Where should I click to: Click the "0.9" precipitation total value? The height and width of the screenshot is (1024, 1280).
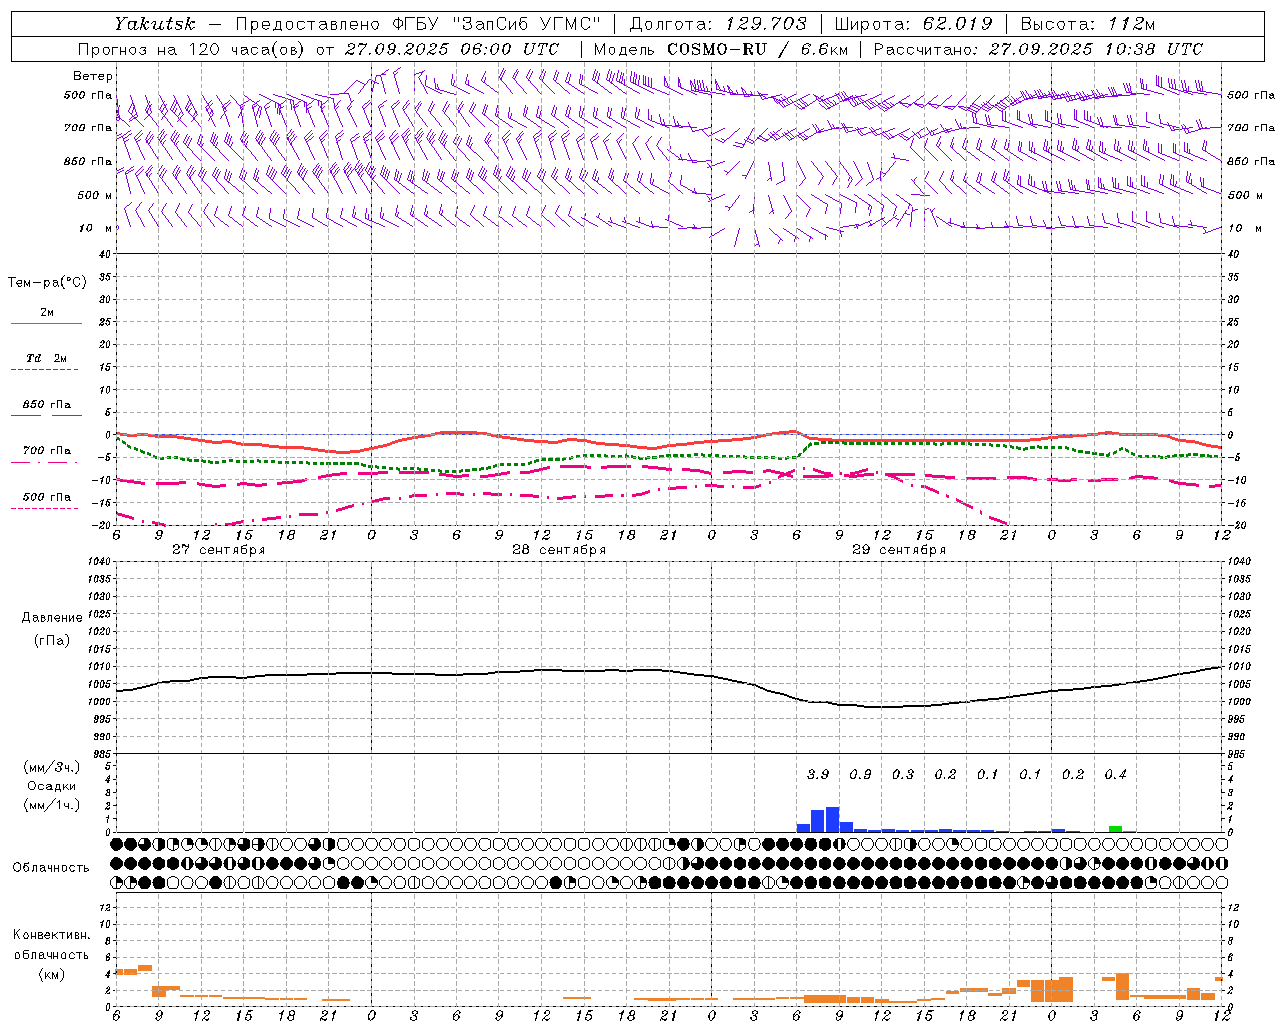pyautogui.click(x=860, y=774)
